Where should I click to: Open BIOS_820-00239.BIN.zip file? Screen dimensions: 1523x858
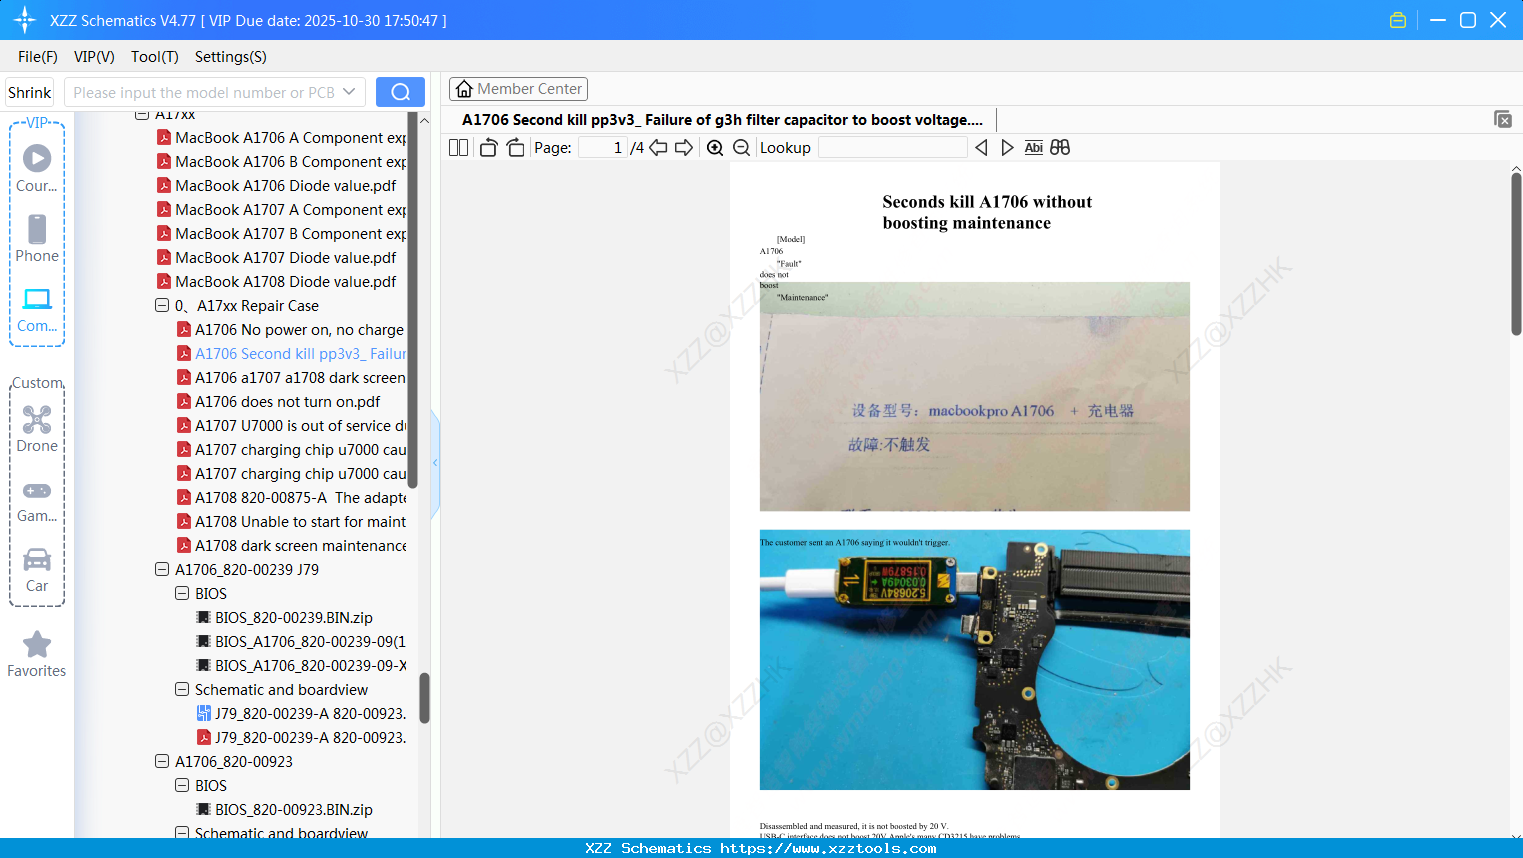284,617
